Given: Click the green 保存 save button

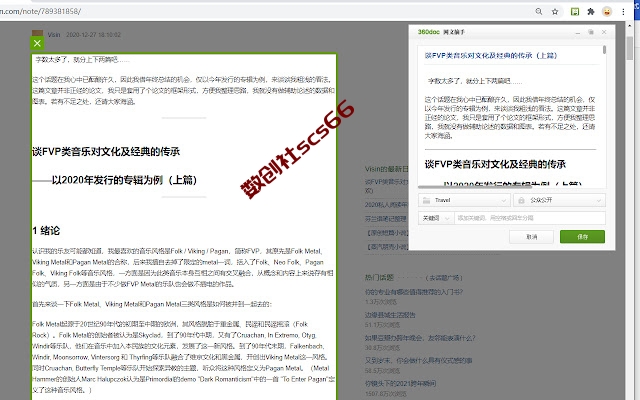Looking at the screenshot, I should (x=582, y=237).
